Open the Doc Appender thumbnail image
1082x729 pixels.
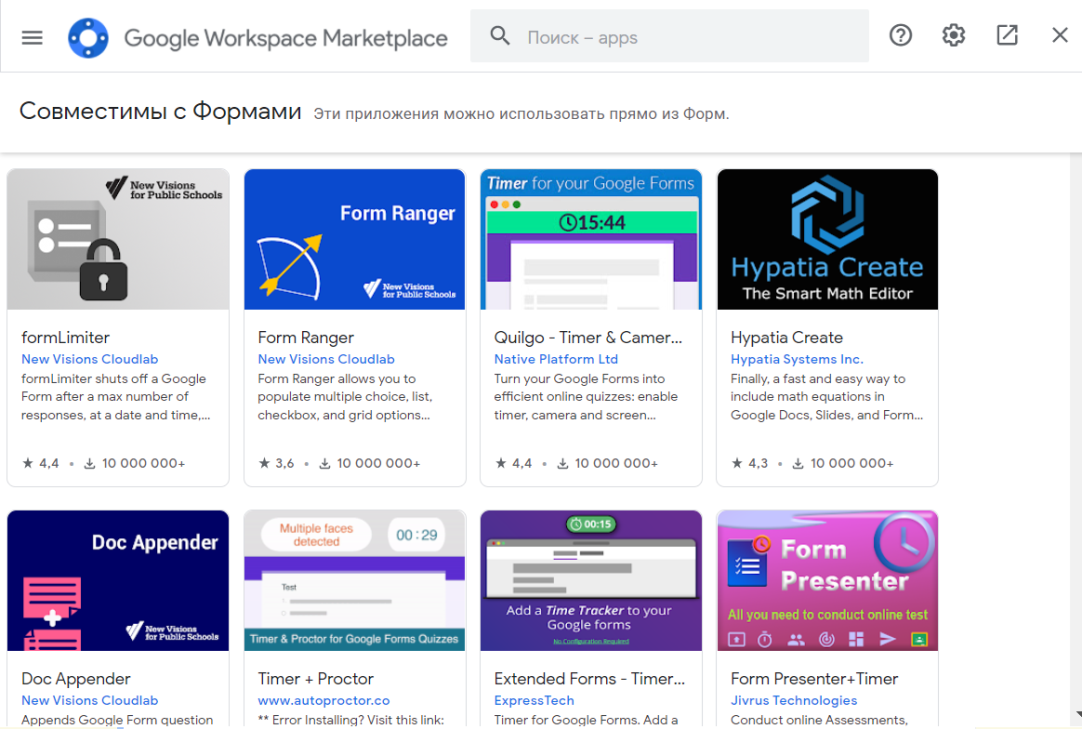click(x=118, y=581)
